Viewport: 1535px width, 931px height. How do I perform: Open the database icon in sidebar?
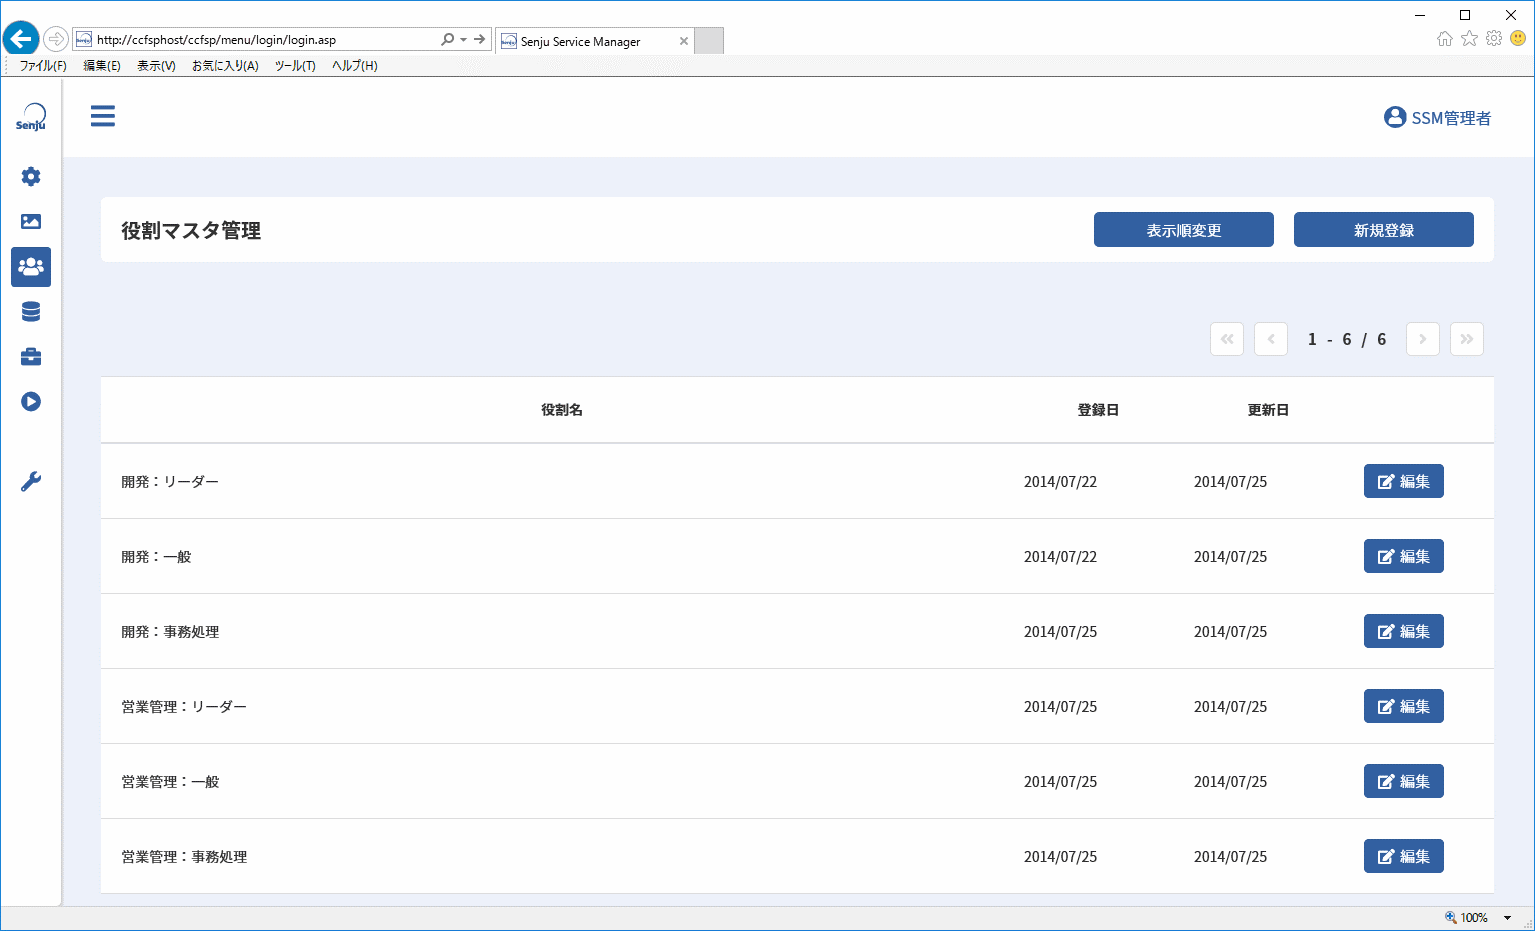(x=31, y=312)
